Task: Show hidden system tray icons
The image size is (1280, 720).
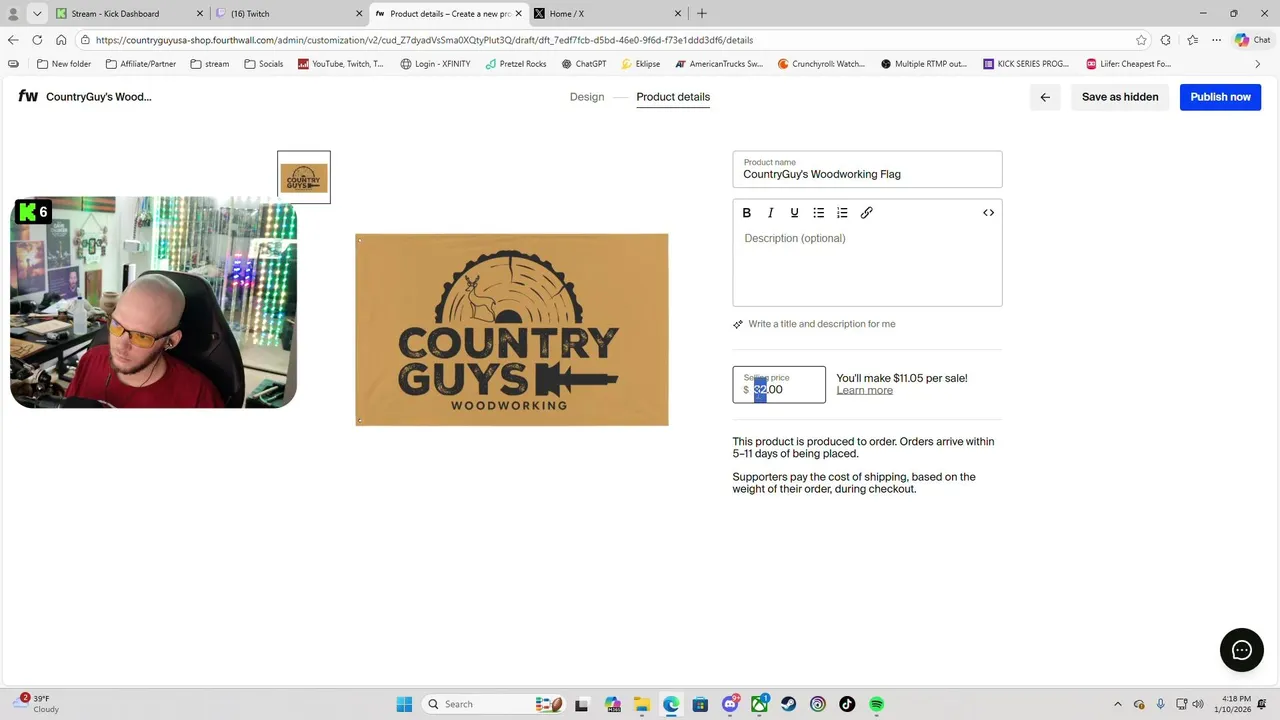Action: [x=1118, y=704]
